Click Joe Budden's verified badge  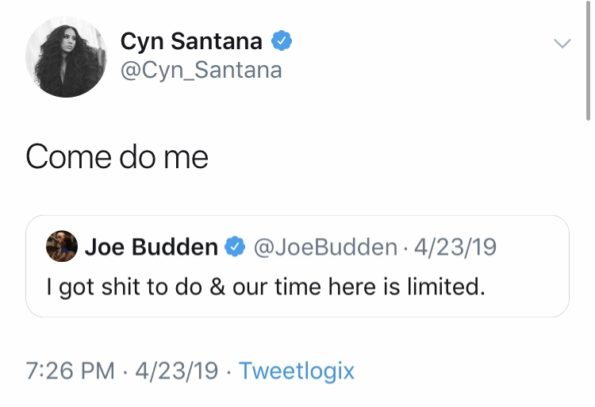(235, 247)
